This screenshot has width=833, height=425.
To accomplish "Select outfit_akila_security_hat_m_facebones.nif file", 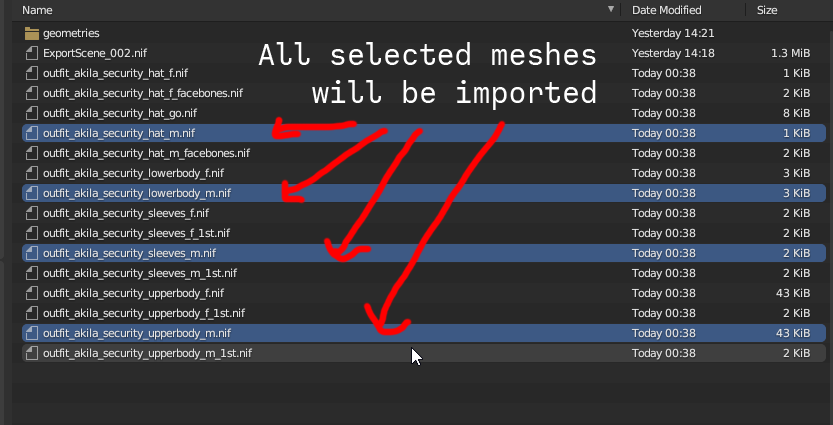I will (x=424, y=154).
